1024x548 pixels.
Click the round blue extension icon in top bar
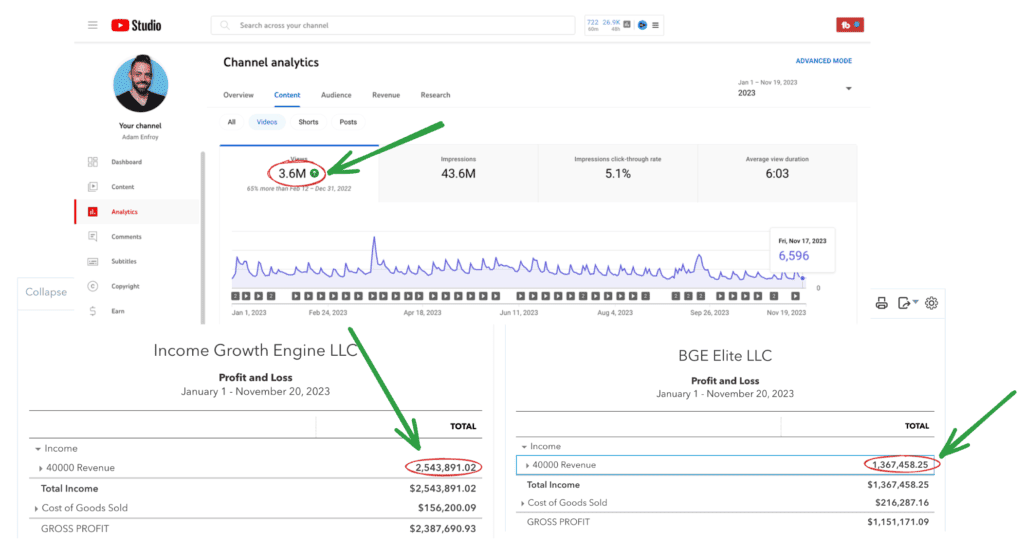click(x=643, y=25)
